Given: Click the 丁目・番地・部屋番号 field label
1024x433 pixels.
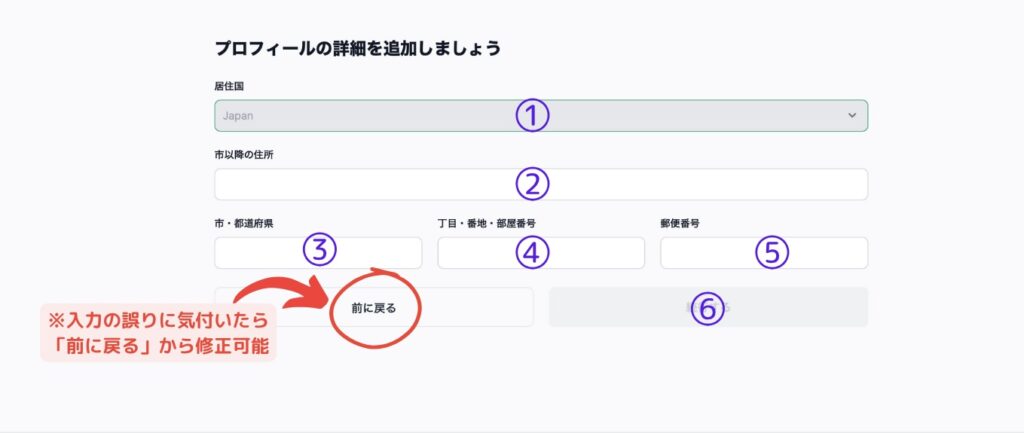Looking at the screenshot, I should click(x=489, y=224).
